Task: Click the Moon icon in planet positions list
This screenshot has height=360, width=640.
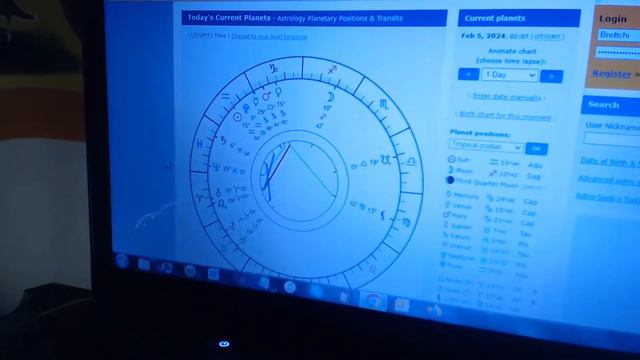Action: pyautogui.click(x=451, y=169)
